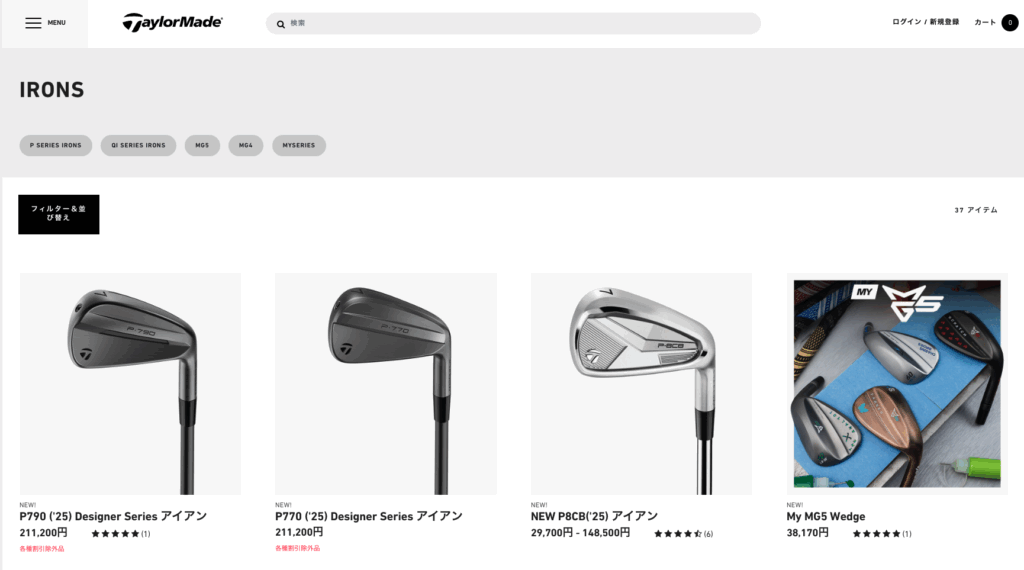The height and width of the screenshot is (570, 1024).
Task: Open P790 ('25) Designer Series product image
Action: pyautogui.click(x=130, y=383)
